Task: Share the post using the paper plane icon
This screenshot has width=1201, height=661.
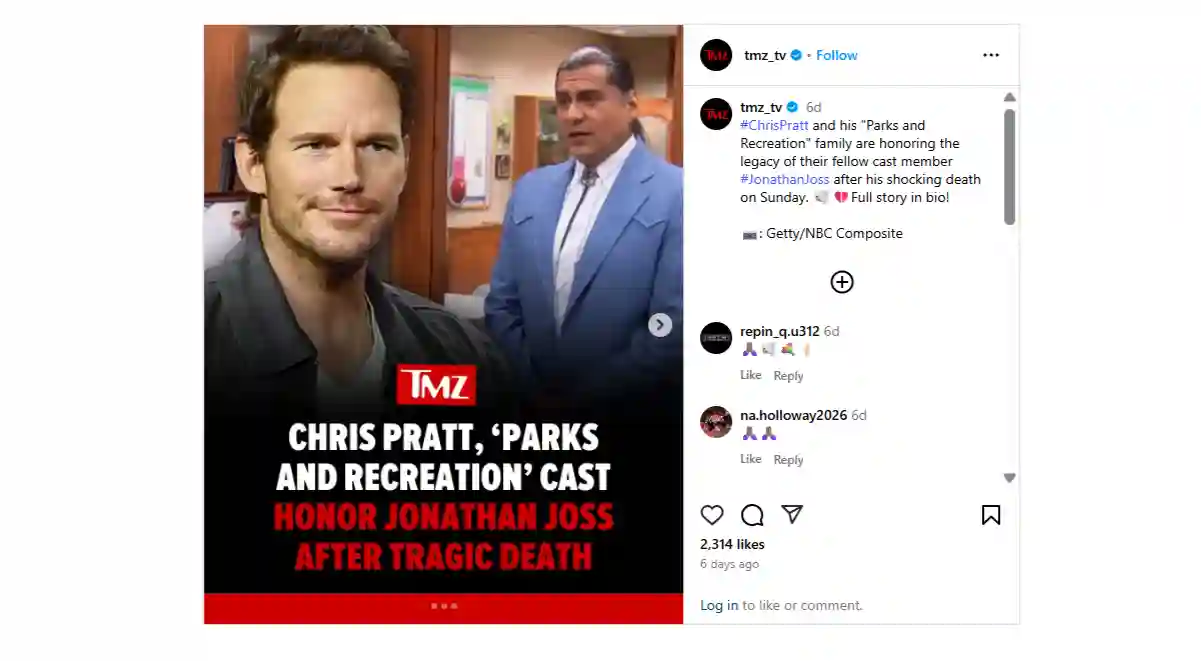Action: click(x=792, y=514)
